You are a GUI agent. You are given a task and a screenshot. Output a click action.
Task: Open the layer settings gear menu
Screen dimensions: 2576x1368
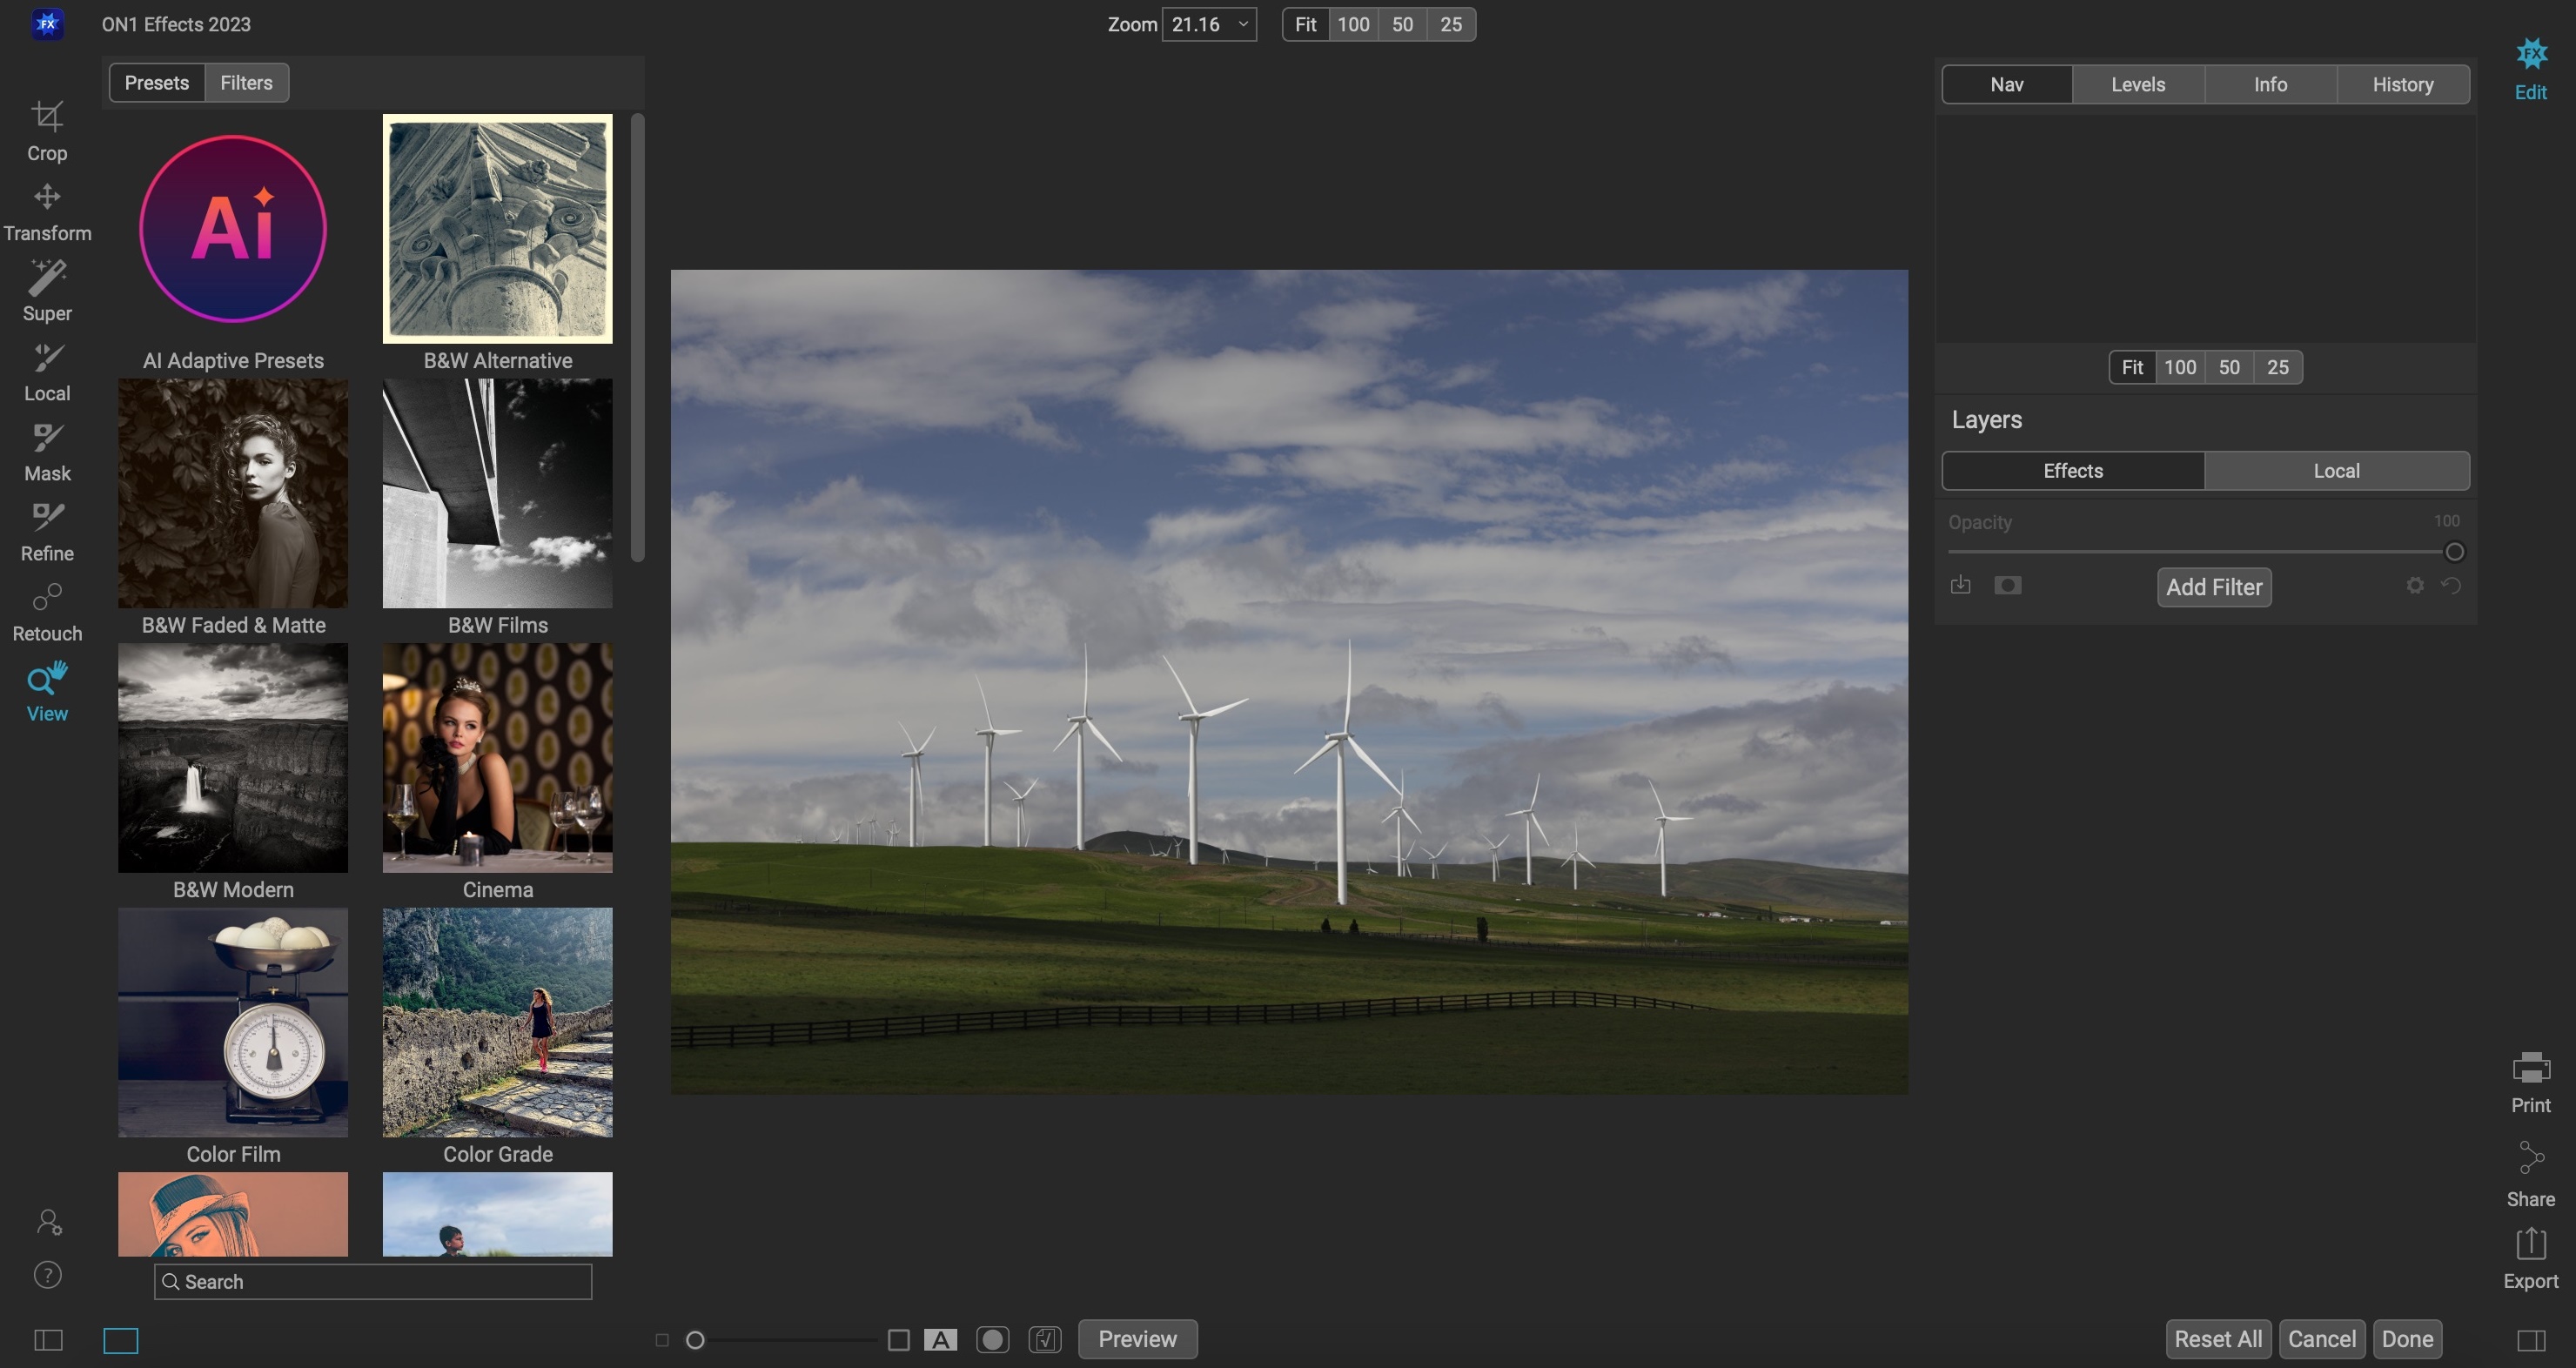[2414, 586]
